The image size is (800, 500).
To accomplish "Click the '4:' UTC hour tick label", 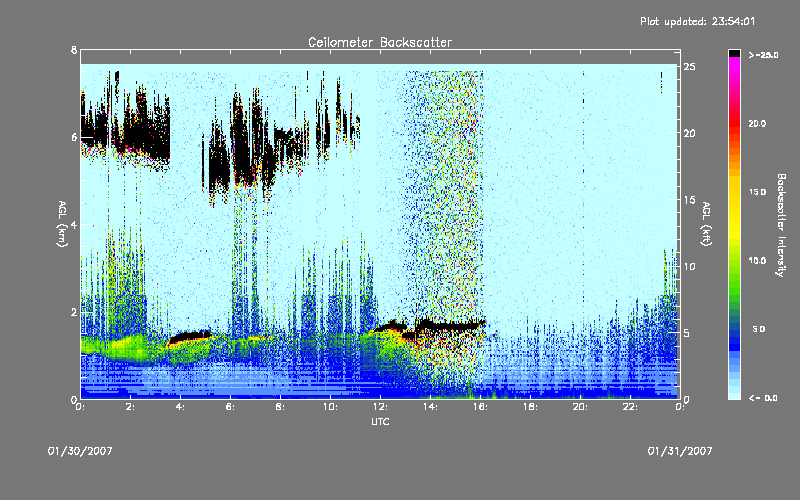I will click(181, 407).
